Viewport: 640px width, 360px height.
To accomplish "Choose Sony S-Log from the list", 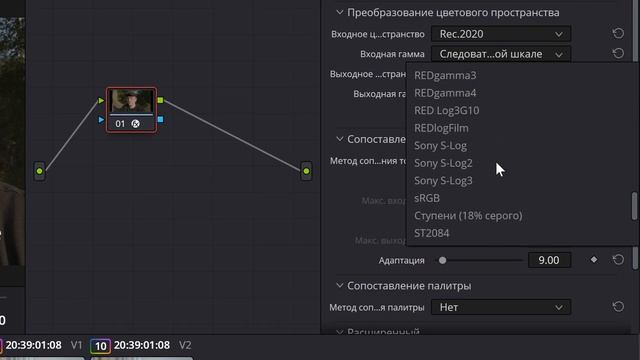I will [x=440, y=146].
